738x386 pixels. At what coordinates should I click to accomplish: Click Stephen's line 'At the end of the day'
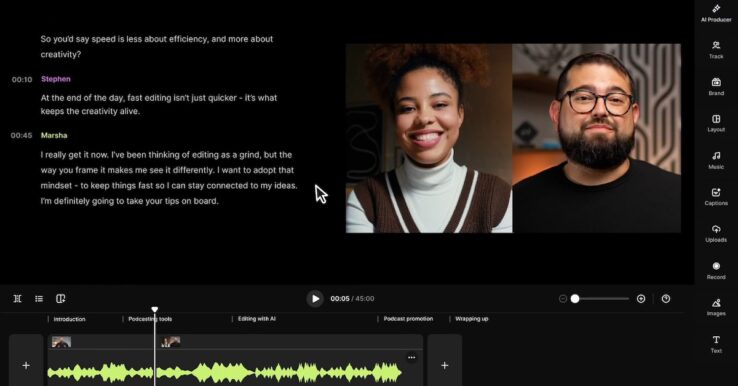click(x=159, y=105)
